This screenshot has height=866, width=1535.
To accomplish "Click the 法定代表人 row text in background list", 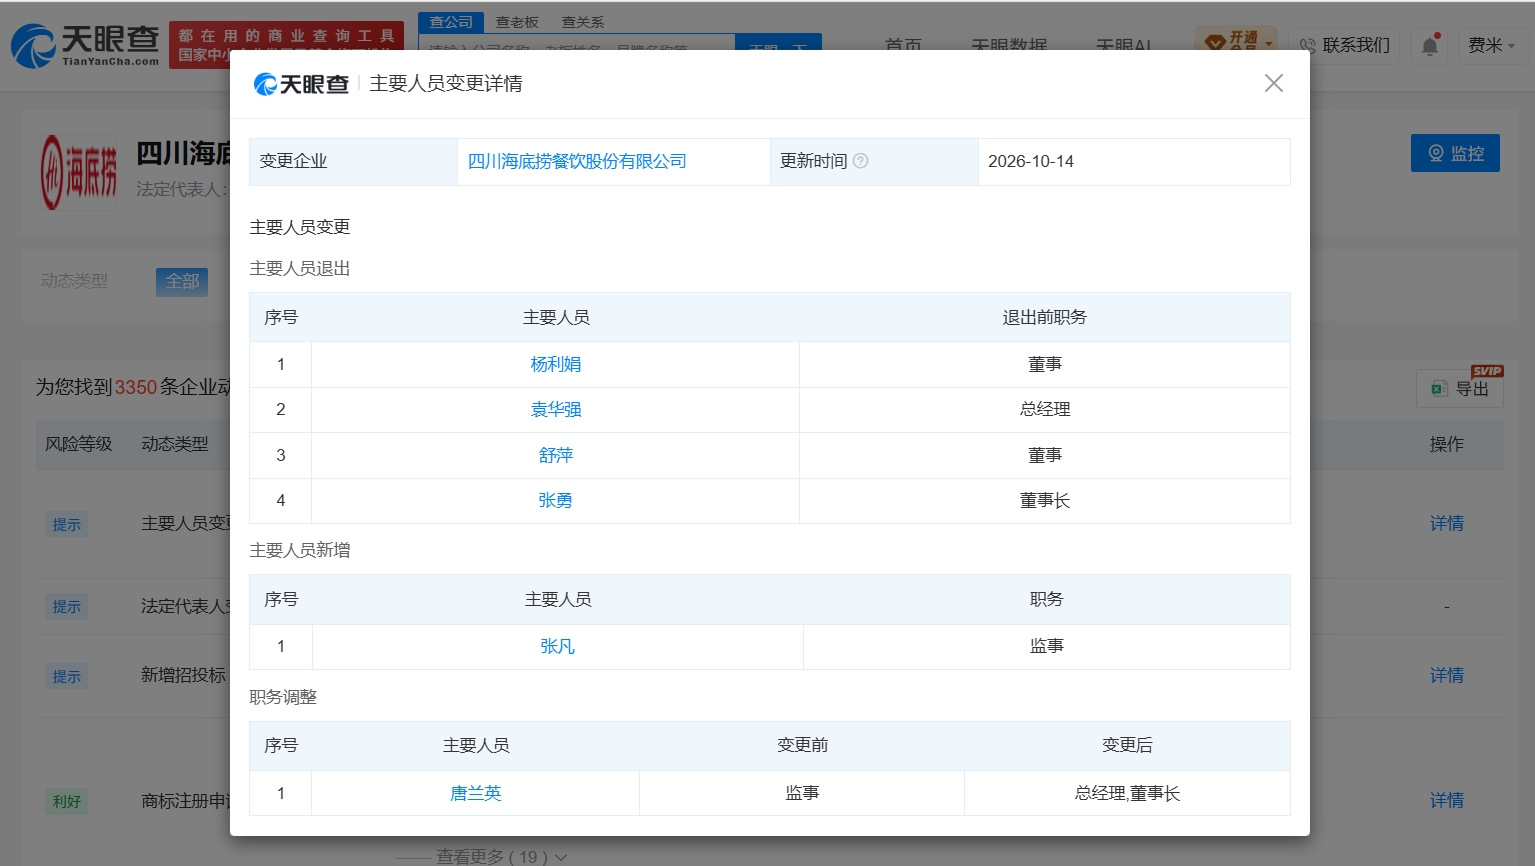I will click(186, 606).
